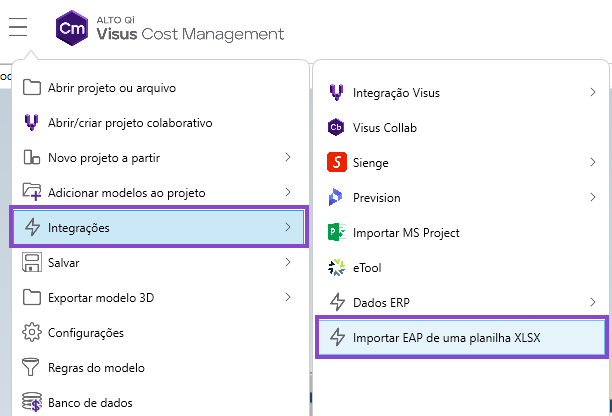Expand the Exportar modelo 3D submenu arrow
612x416 pixels.
click(287, 297)
